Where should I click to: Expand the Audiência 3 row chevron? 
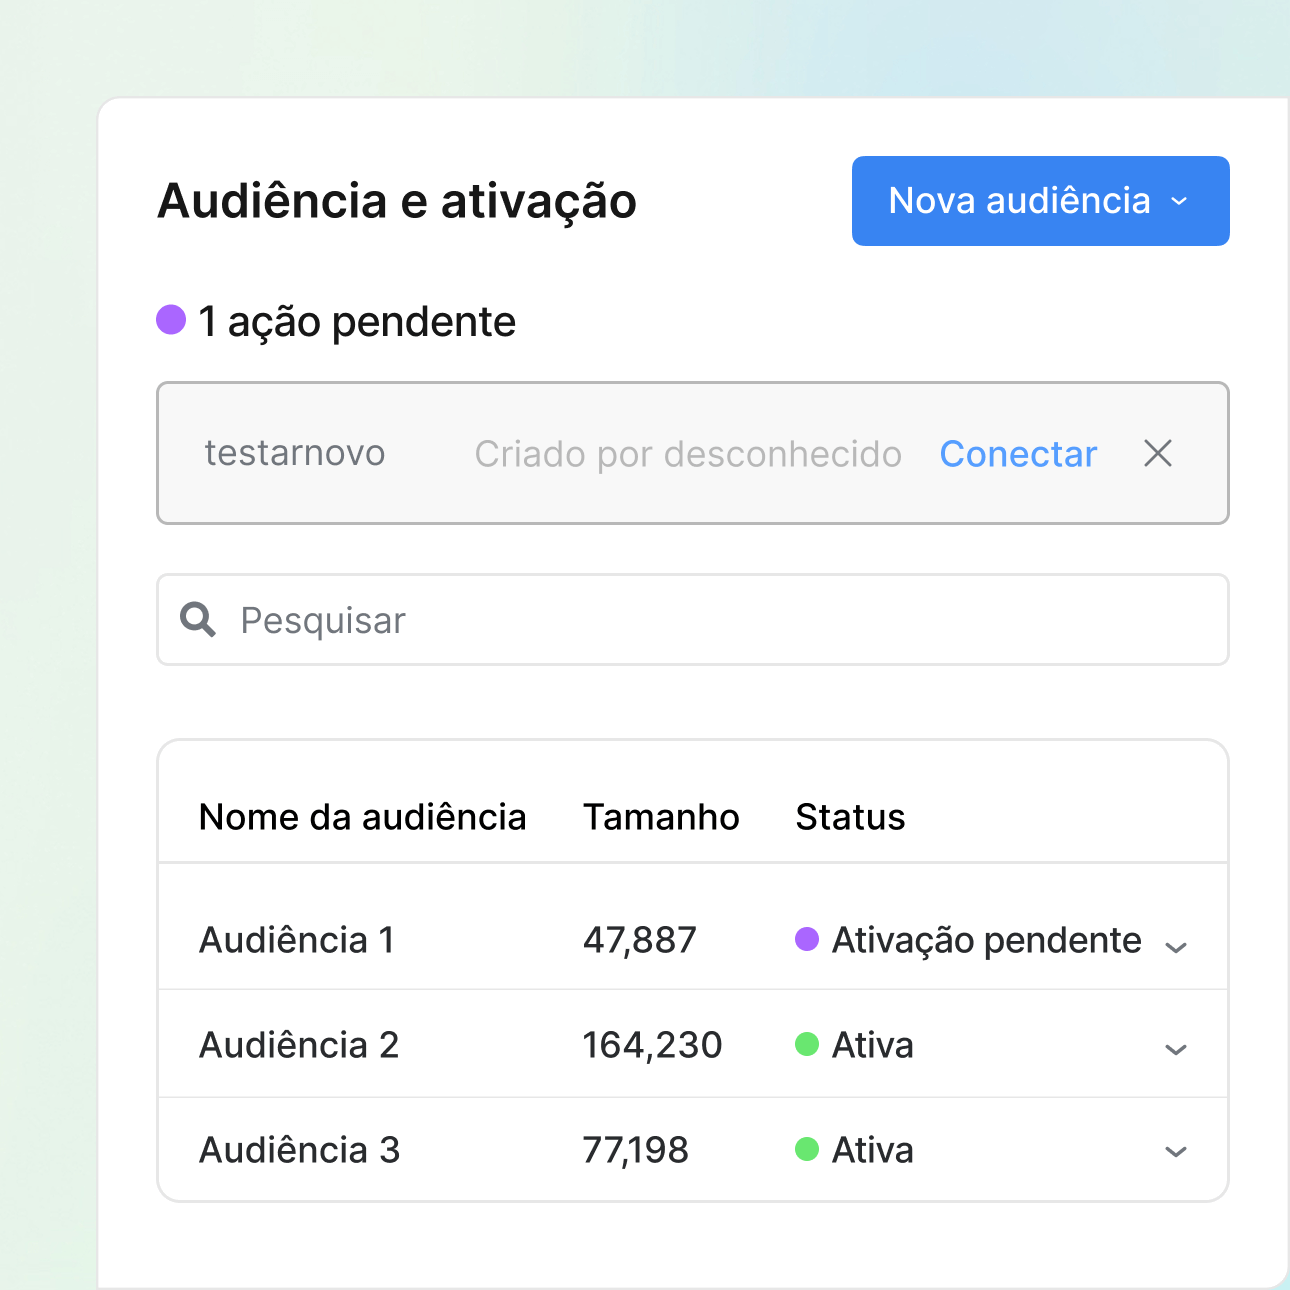click(x=1176, y=1152)
